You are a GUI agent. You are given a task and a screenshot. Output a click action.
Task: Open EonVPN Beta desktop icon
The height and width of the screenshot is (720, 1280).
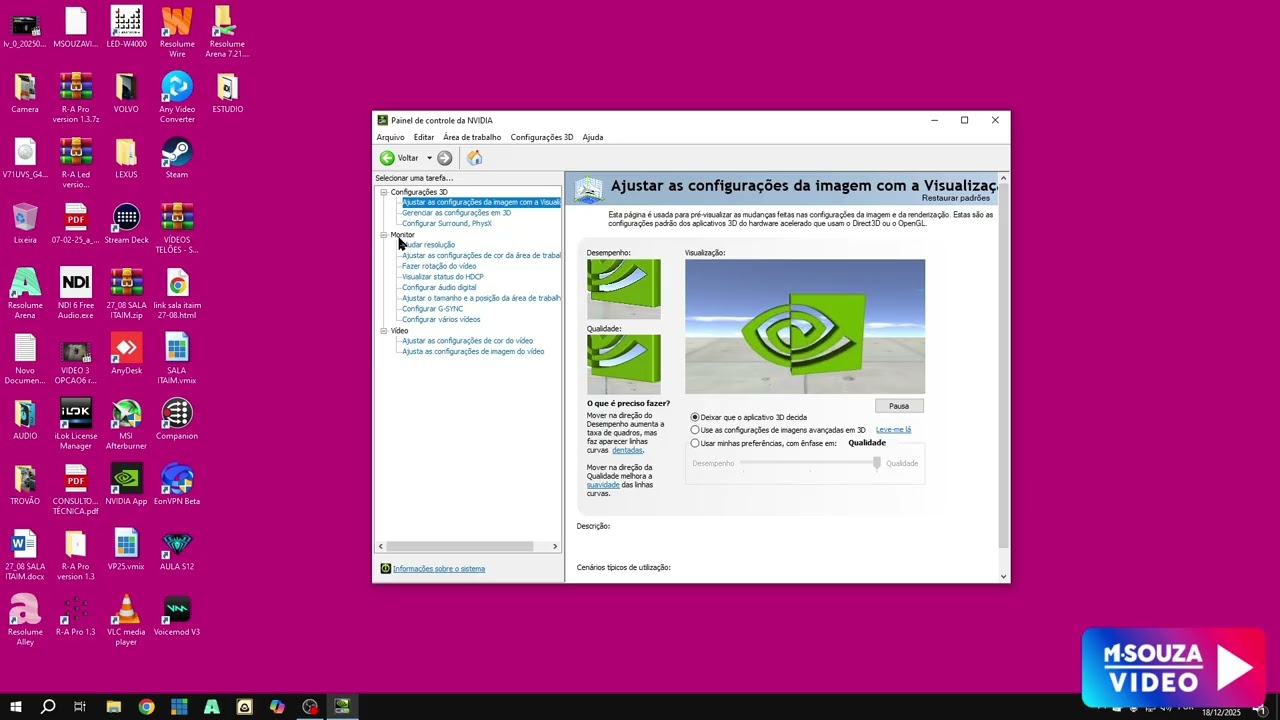(x=177, y=484)
